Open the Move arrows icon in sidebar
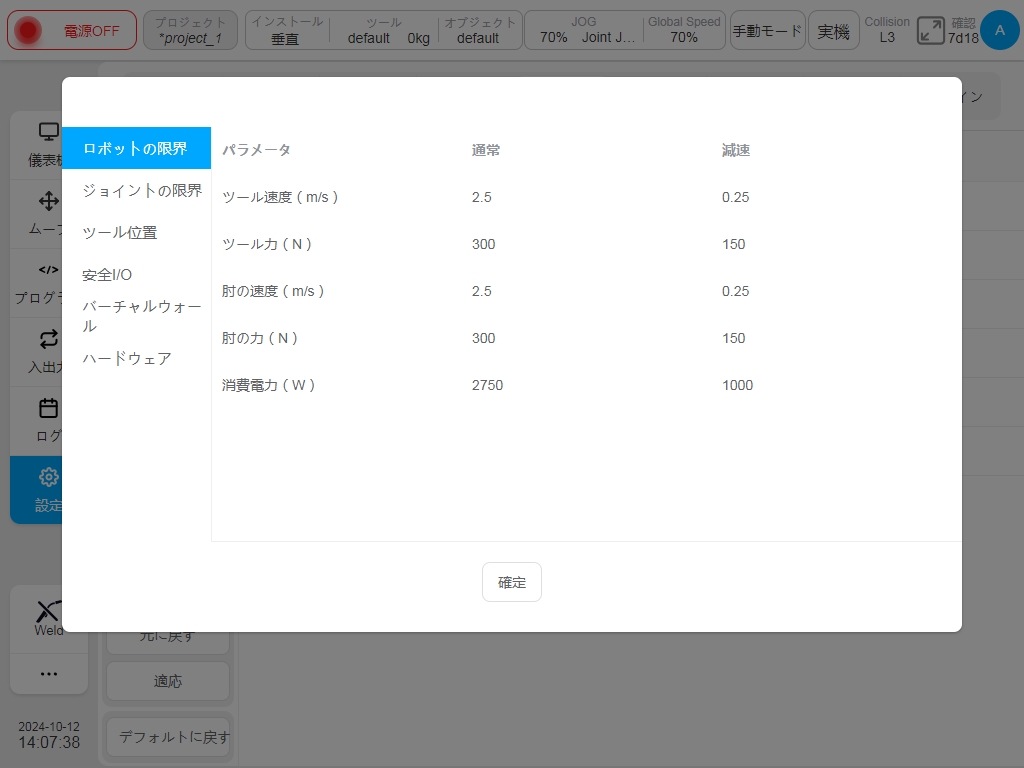This screenshot has height=768, width=1024. click(x=48, y=201)
